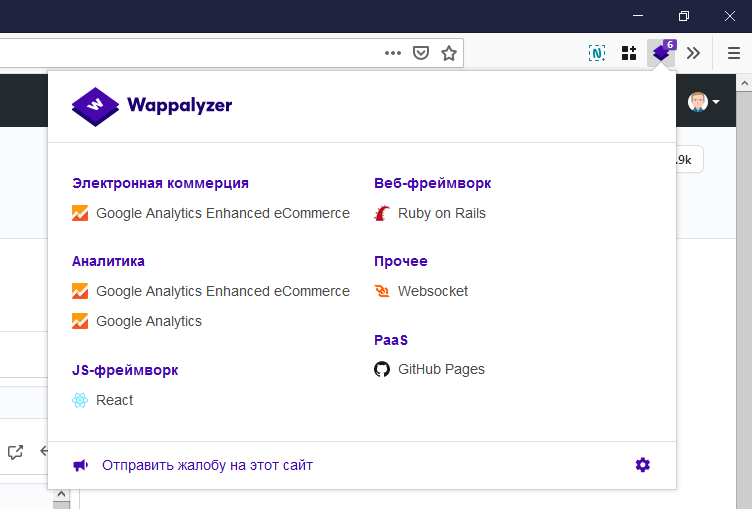The image size is (752, 509).
Task: Open Аналитика category link
Action: [x=108, y=261]
